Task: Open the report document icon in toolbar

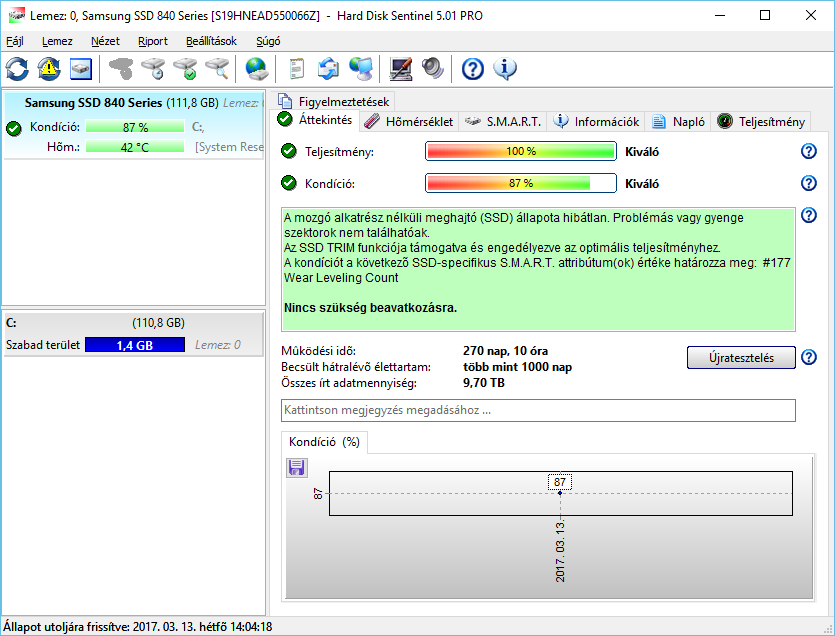Action: click(x=296, y=69)
